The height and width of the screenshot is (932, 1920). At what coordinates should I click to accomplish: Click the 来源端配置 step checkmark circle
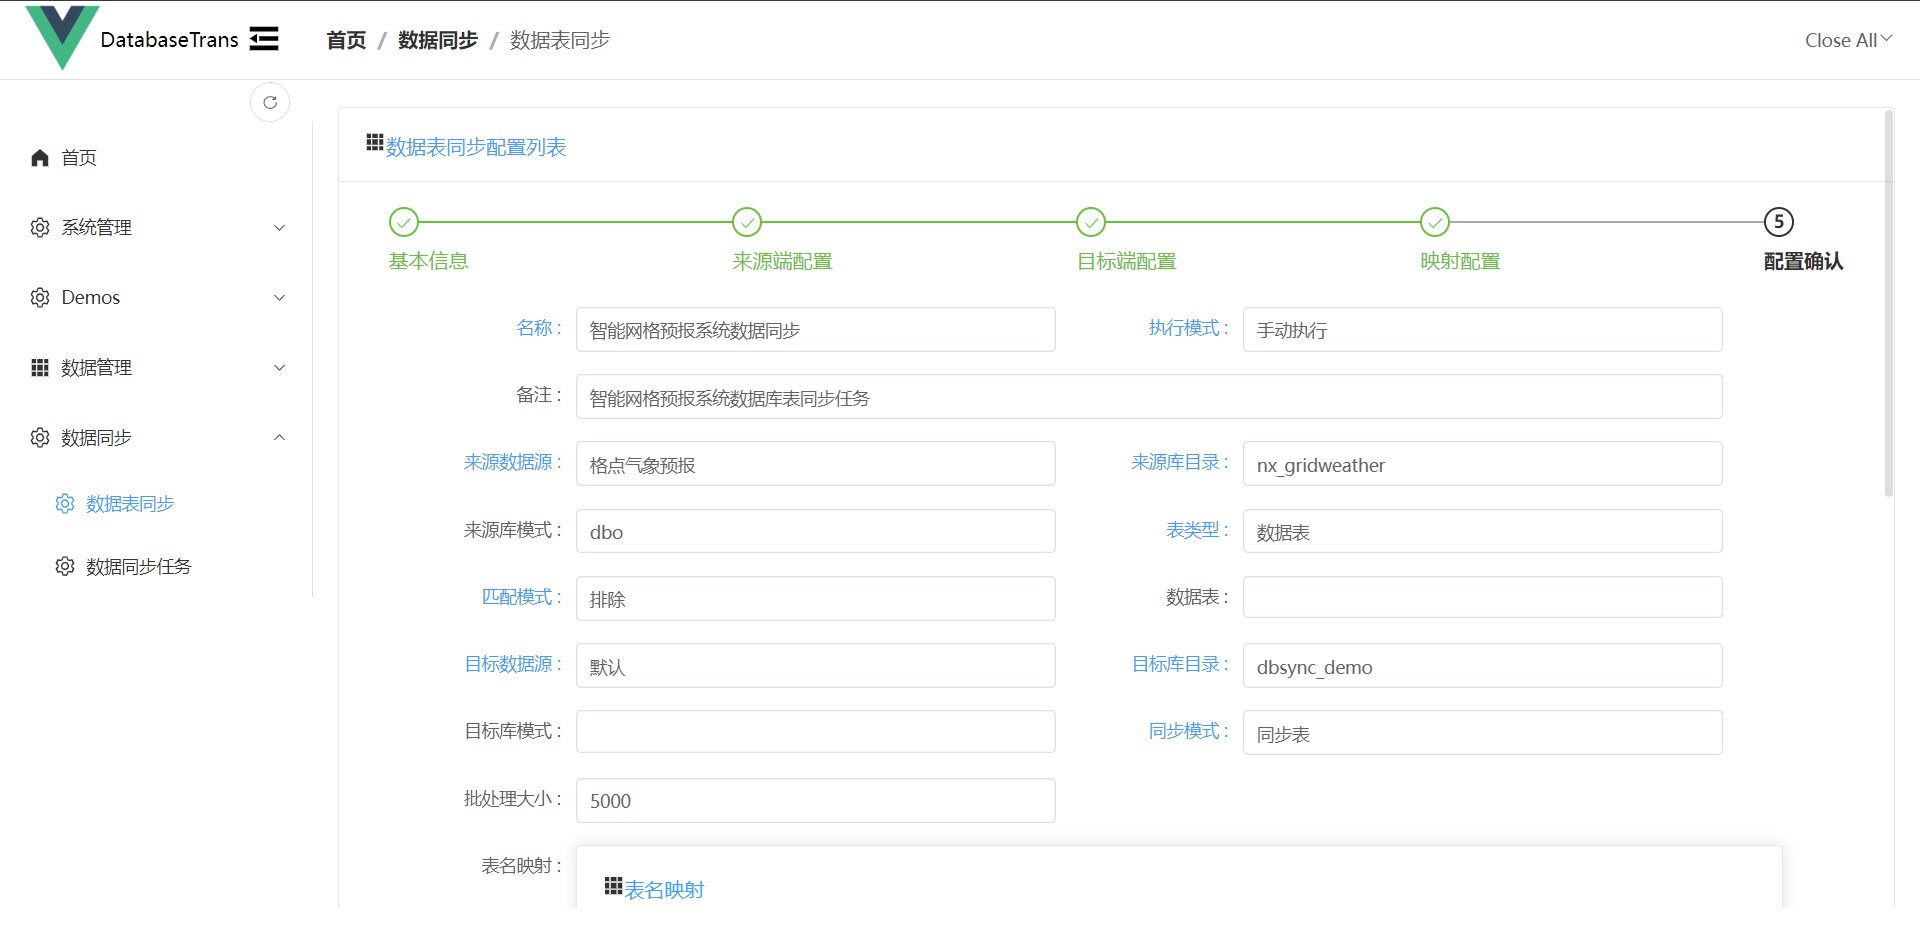(747, 222)
